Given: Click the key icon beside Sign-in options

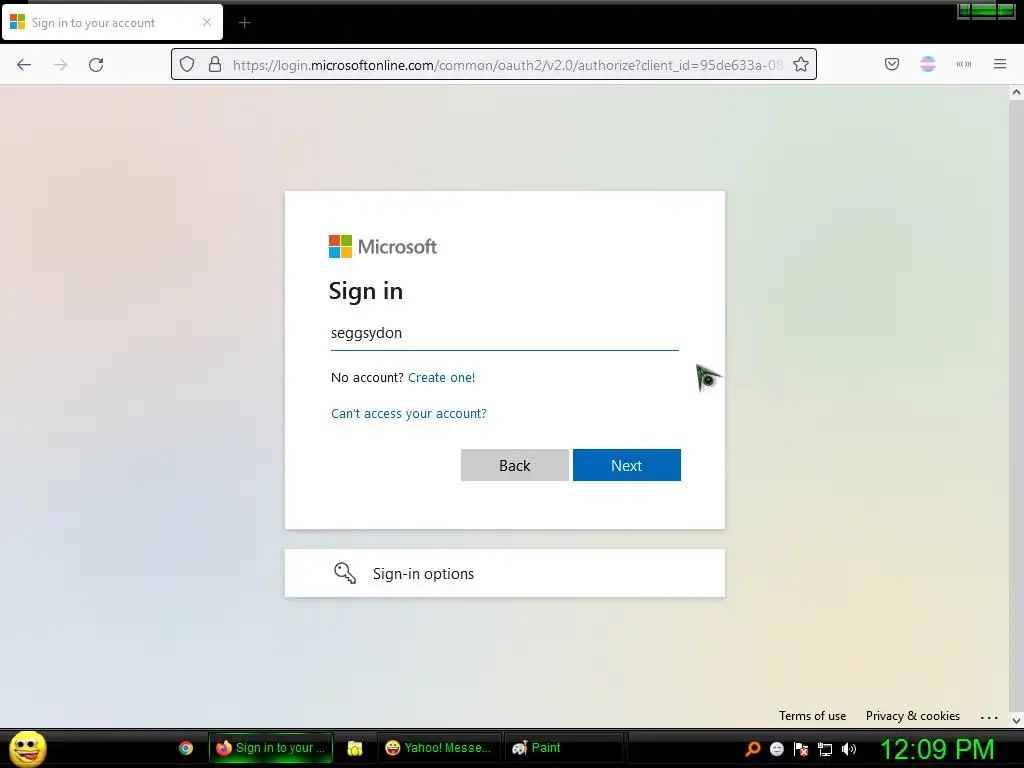Looking at the screenshot, I should click(x=345, y=573).
